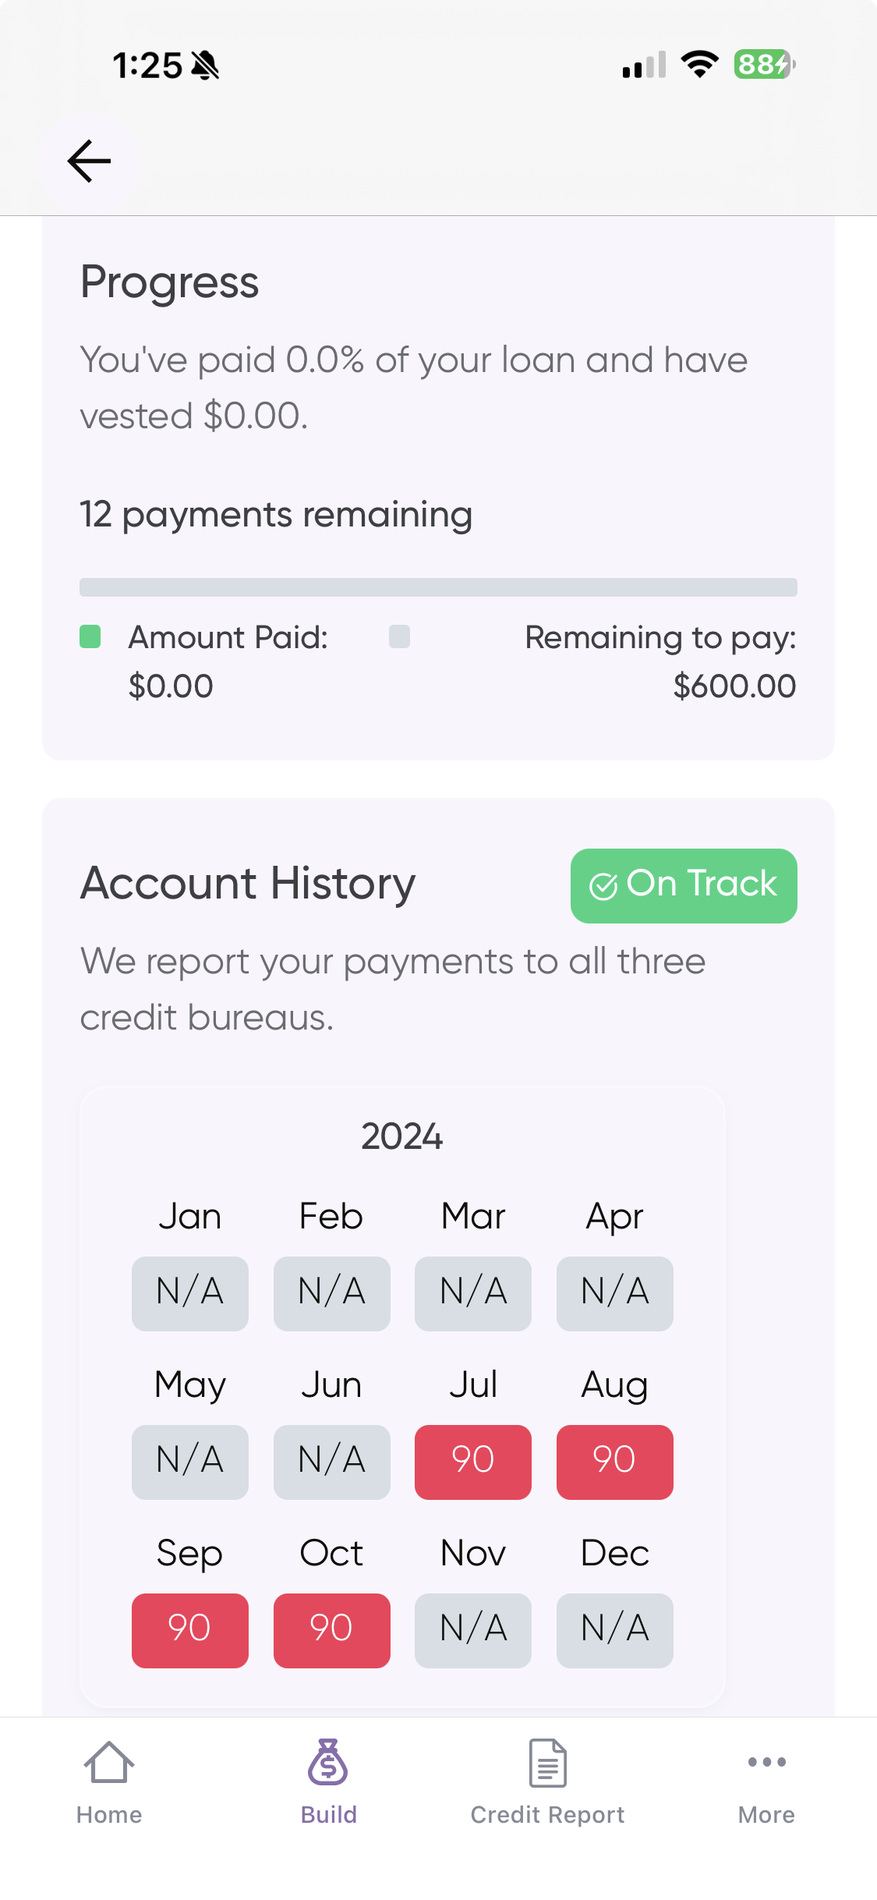Tap the gray Remaining to pay swatch
The image size is (877, 1900).
click(399, 636)
